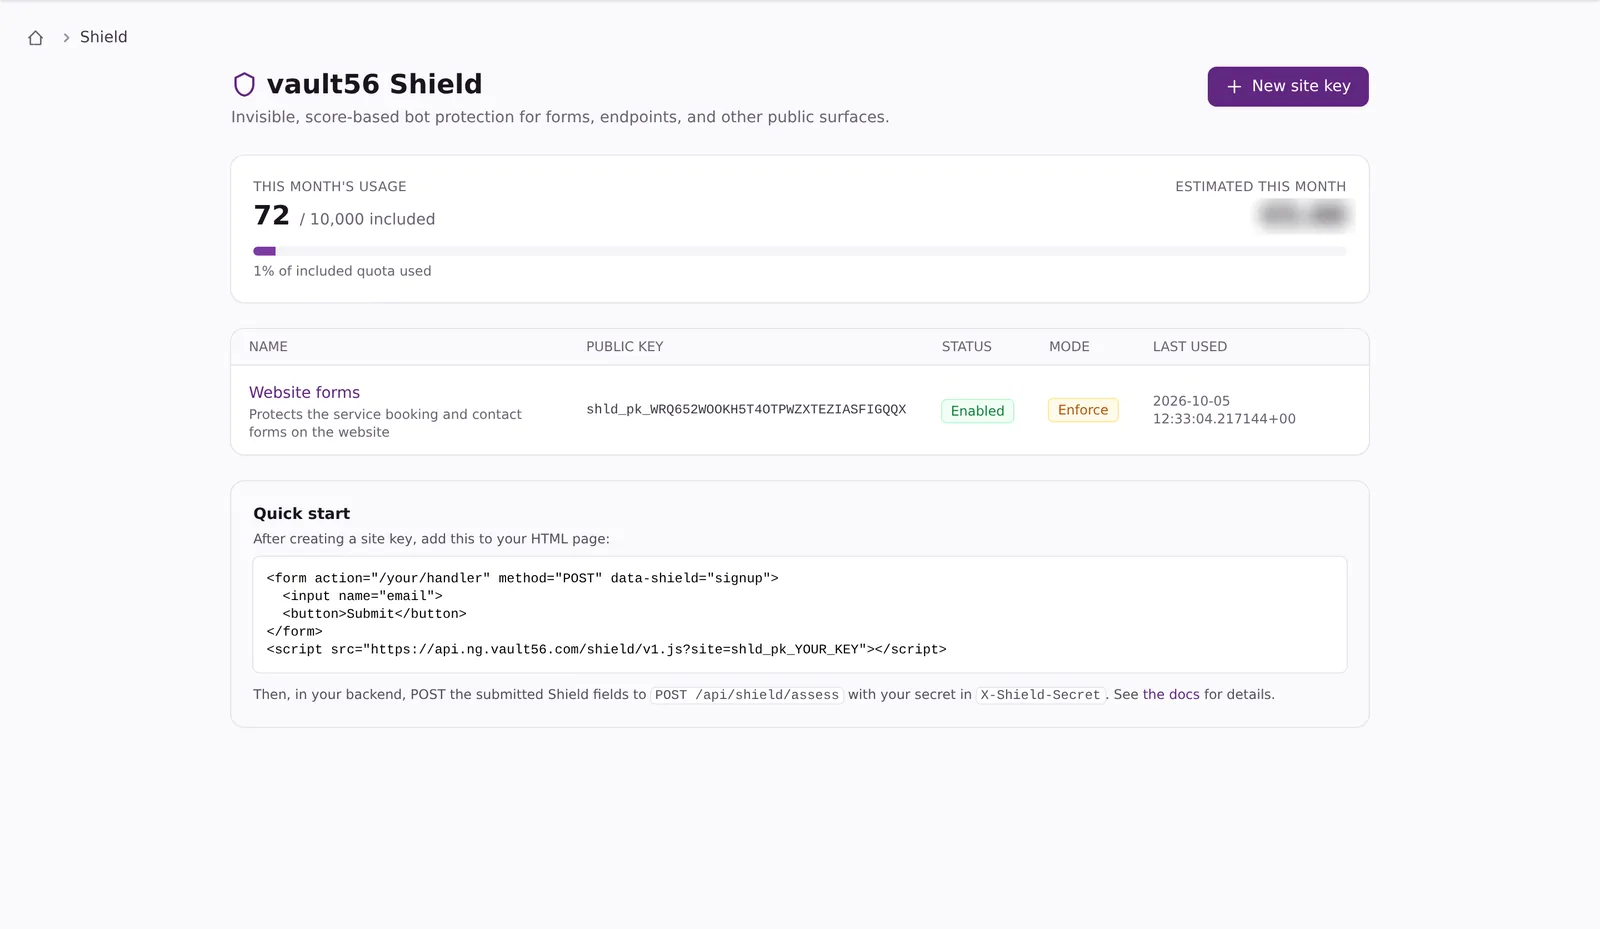1600x929 pixels.
Task: Create a New site key
Action: 1288,87
